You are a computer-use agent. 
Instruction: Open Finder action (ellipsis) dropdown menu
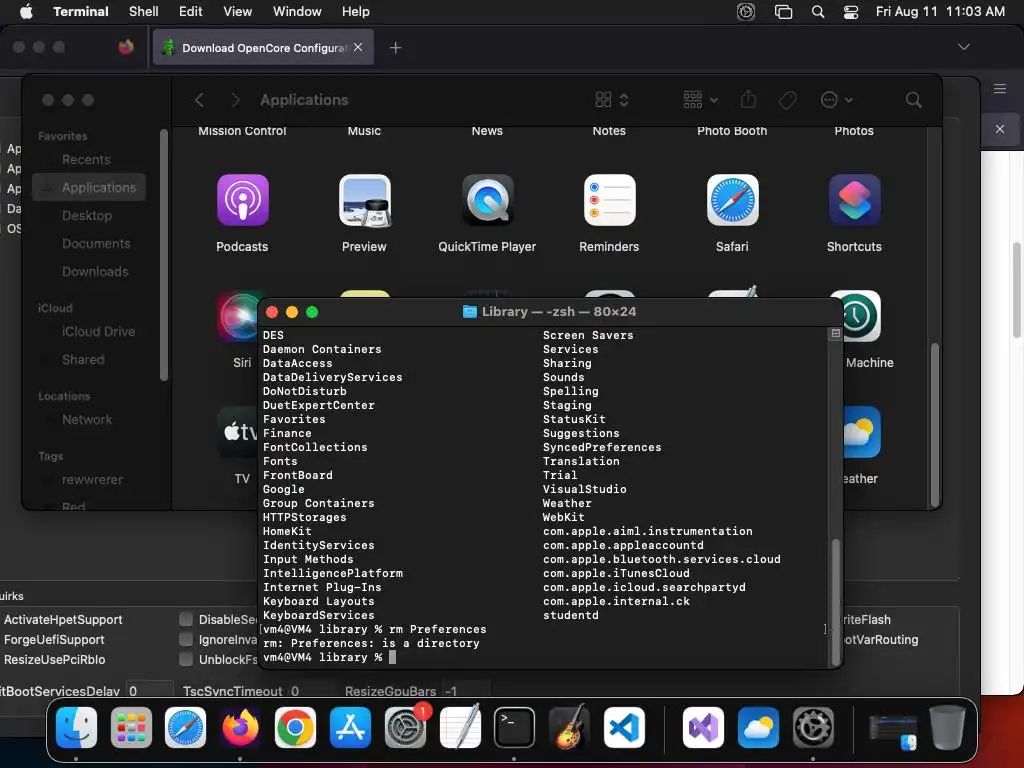[837, 100]
